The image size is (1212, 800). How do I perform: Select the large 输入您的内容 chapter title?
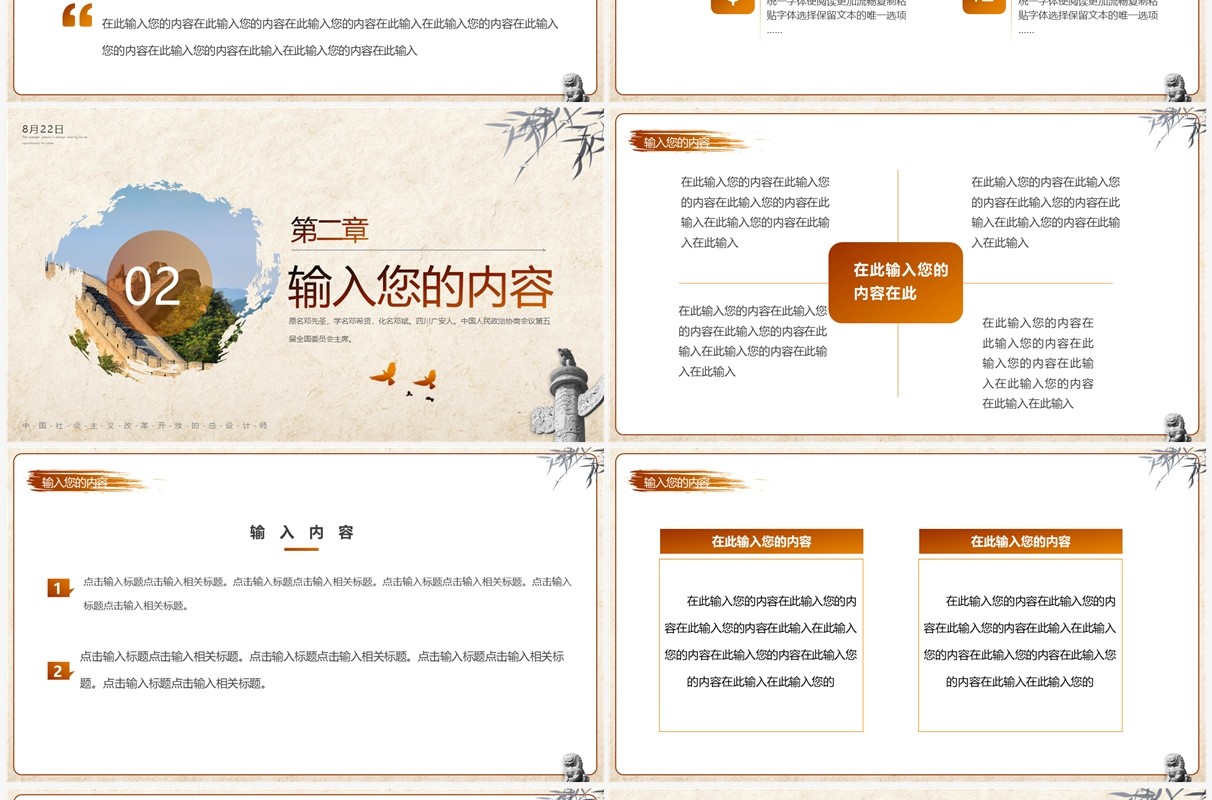click(421, 287)
